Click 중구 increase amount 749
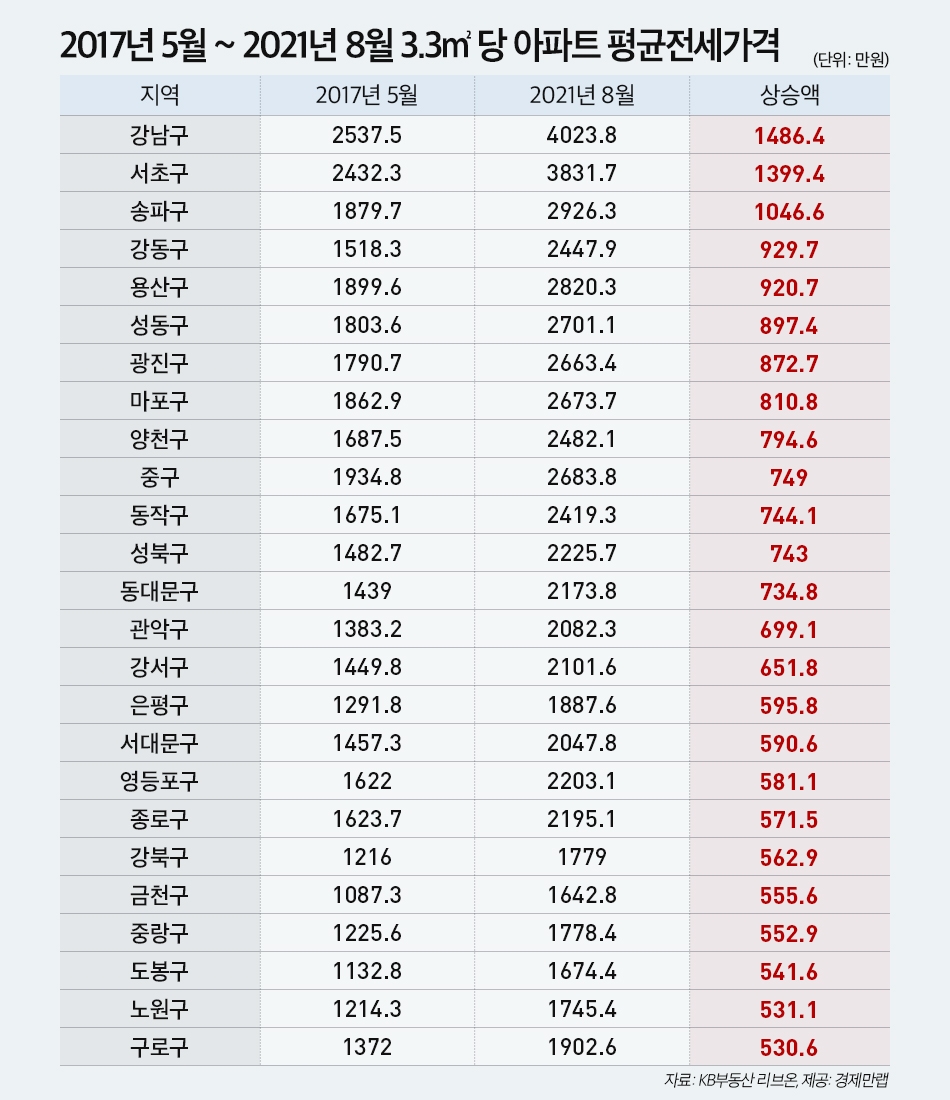This screenshot has height=1100, width=950. [789, 477]
